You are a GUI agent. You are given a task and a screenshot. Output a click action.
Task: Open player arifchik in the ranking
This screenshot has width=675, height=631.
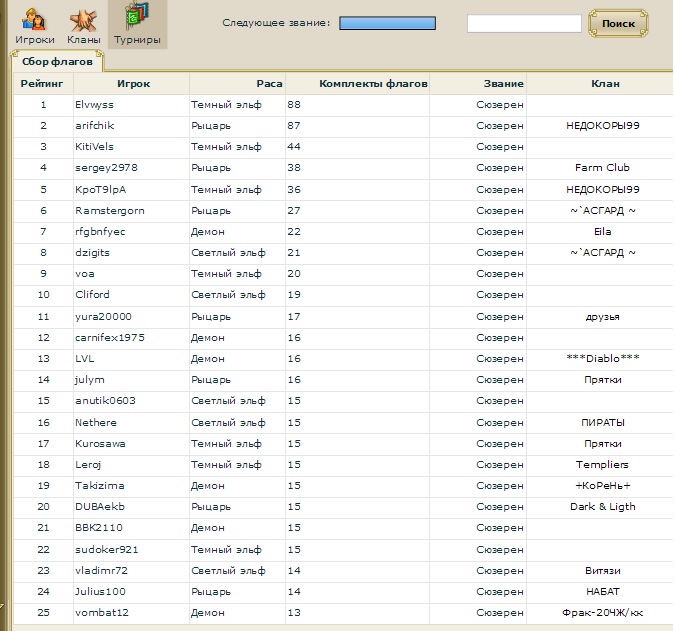pos(94,126)
